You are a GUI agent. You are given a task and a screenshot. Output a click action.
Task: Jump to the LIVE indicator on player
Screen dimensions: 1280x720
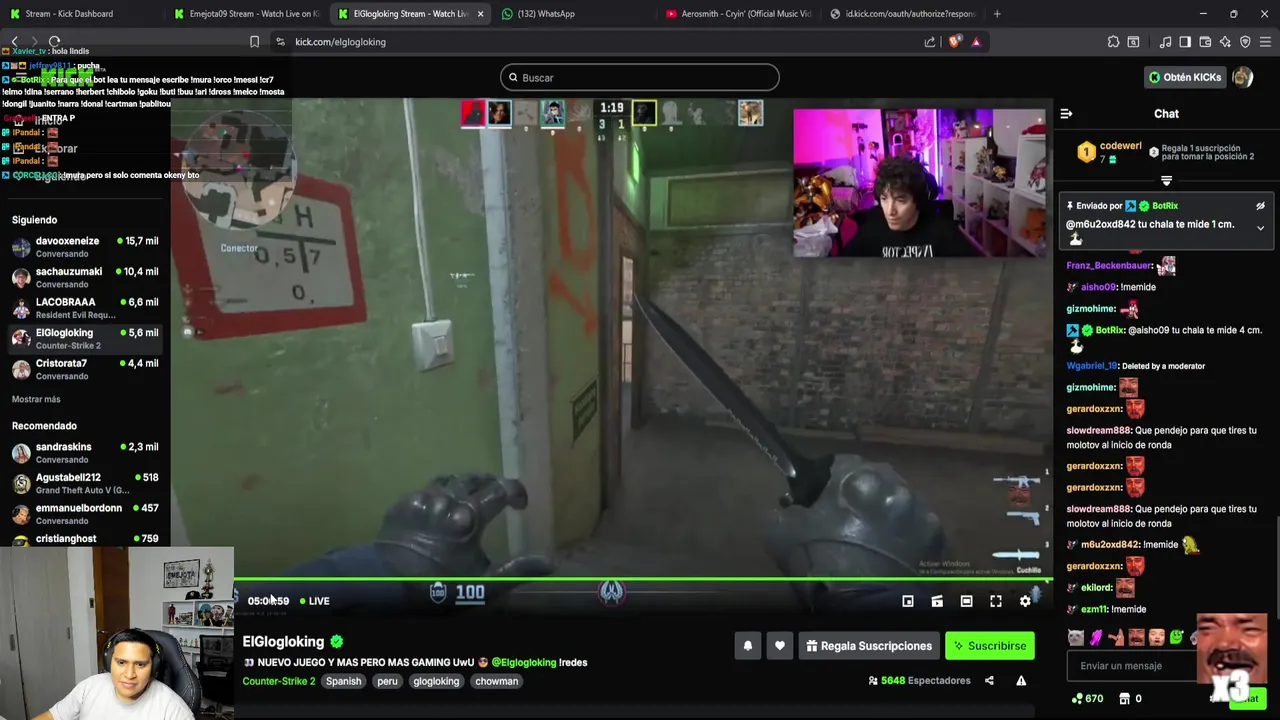pyautogui.click(x=314, y=601)
